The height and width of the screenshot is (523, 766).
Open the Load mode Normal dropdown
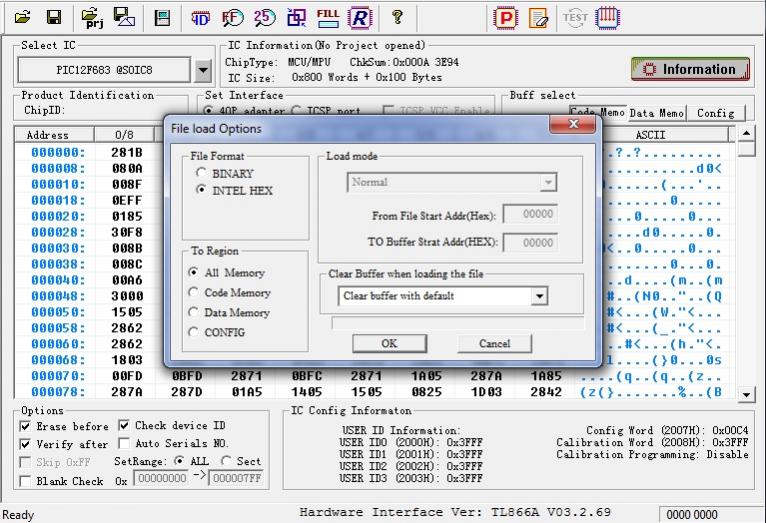(x=547, y=183)
